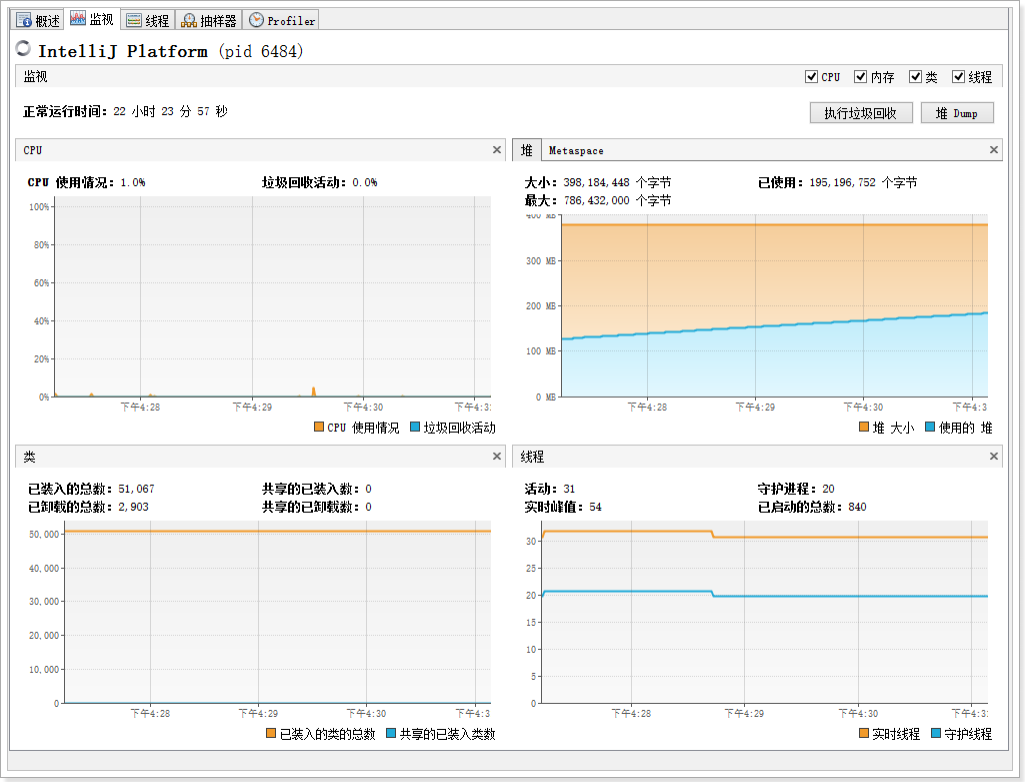
Task: Select the 抽样器 sampler tab
Action: click(208, 20)
